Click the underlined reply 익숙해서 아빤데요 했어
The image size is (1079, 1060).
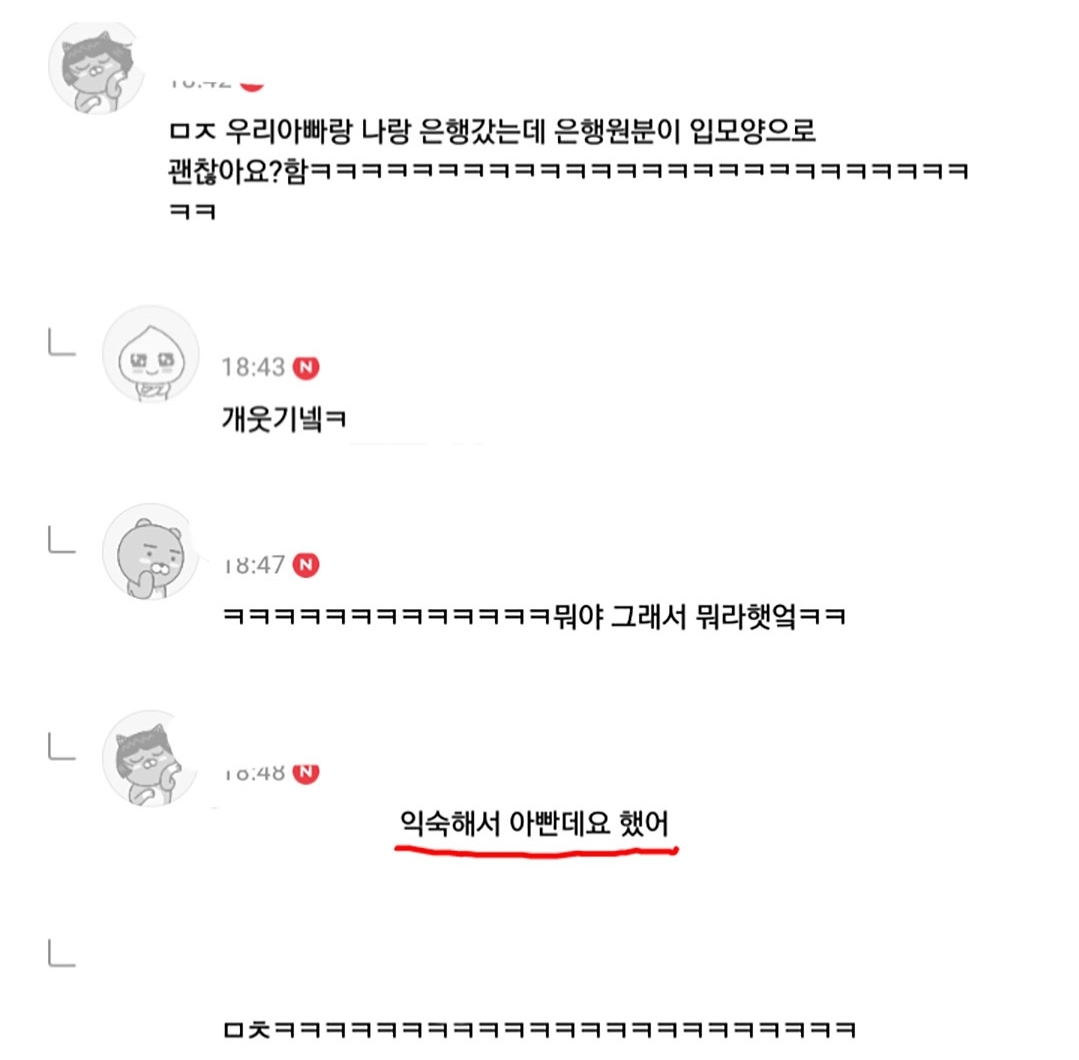(x=535, y=823)
